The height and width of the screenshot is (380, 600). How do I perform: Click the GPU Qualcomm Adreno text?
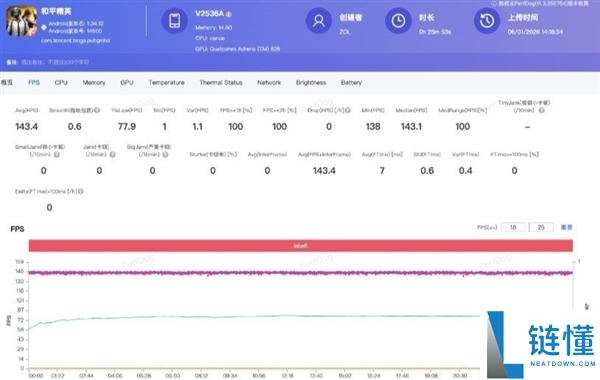pos(238,49)
